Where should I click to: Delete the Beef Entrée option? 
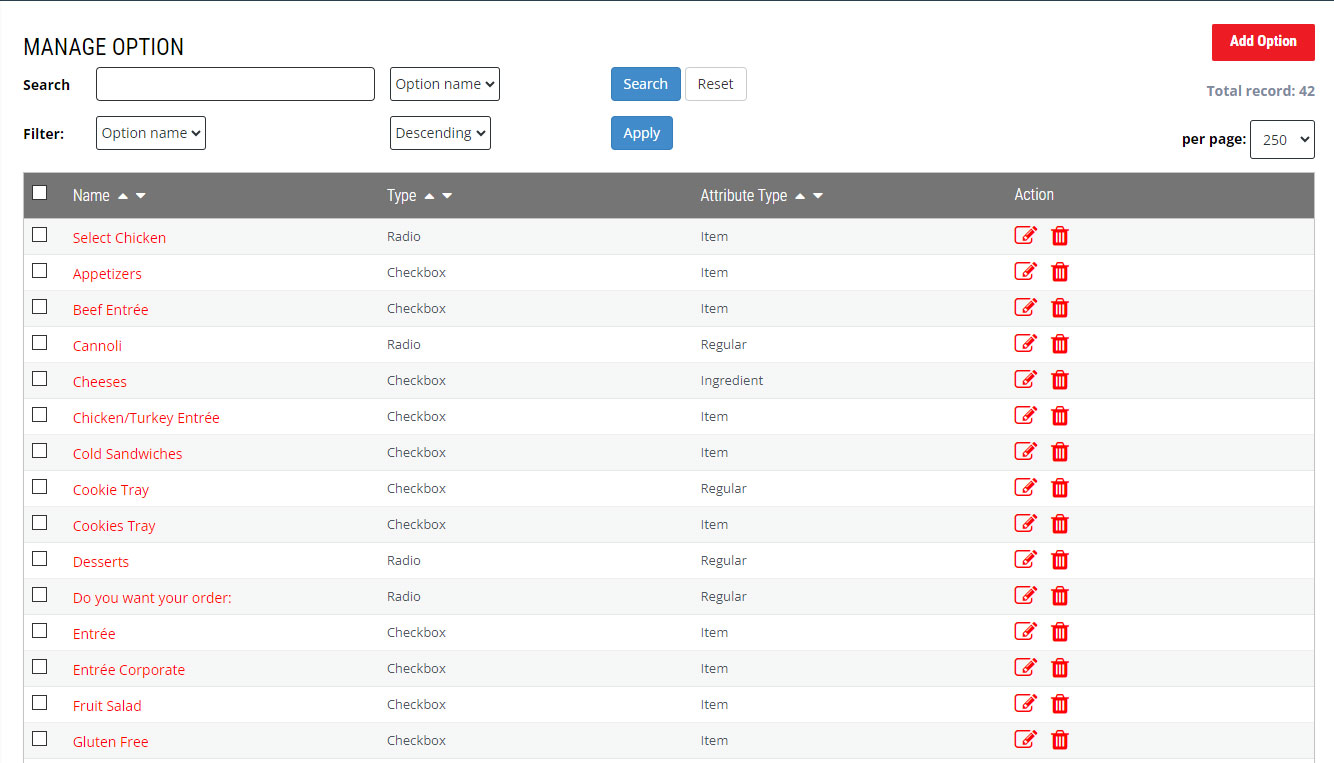[x=1060, y=308]
